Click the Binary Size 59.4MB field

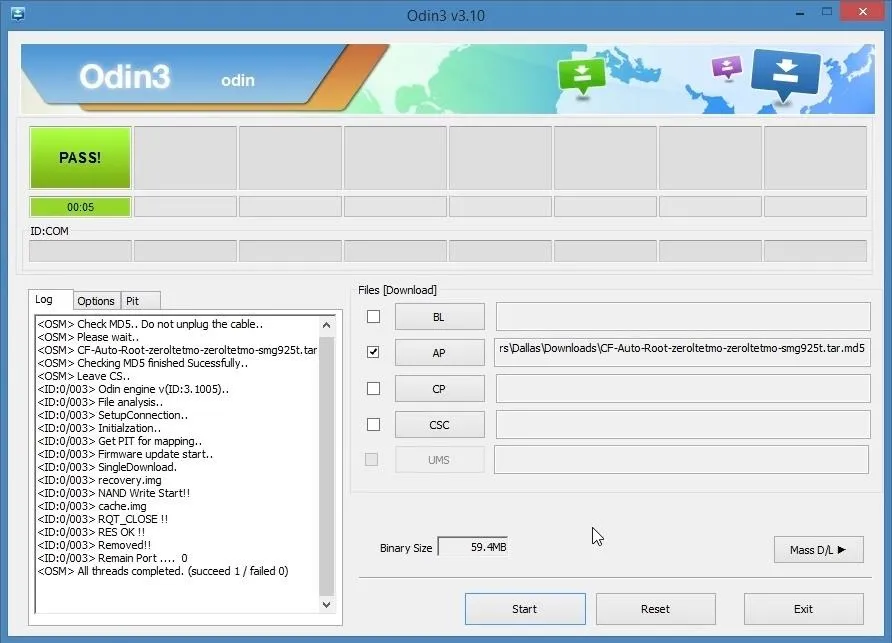pos(473,547)
